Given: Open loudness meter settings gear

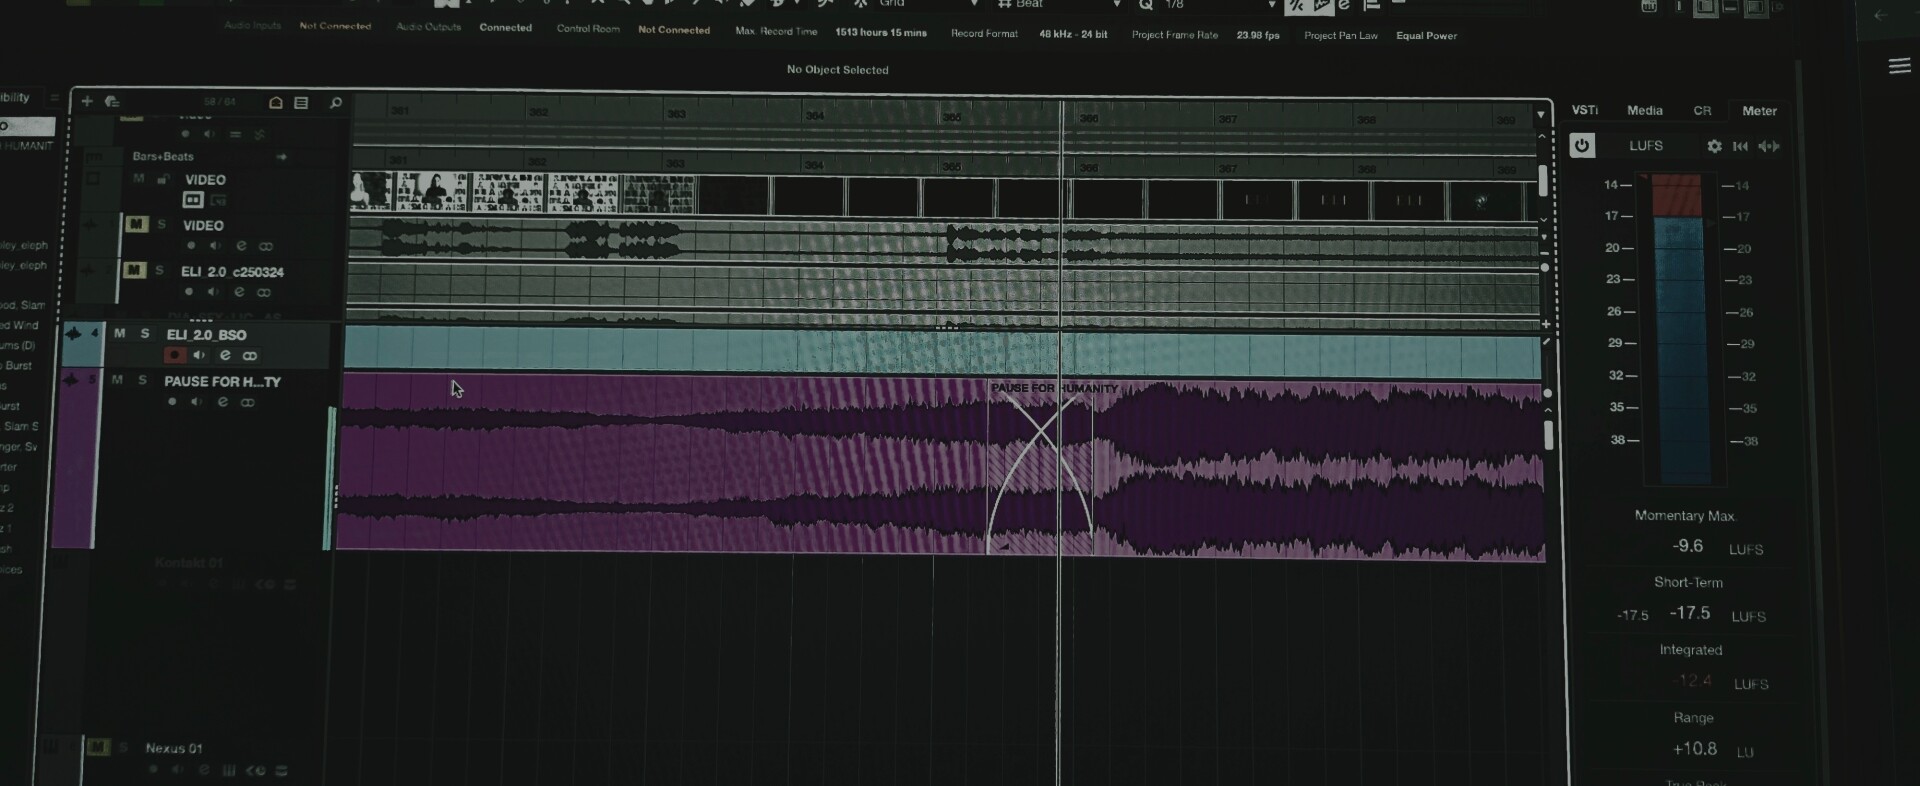Looking at the screenshot, I should 1714,146.
